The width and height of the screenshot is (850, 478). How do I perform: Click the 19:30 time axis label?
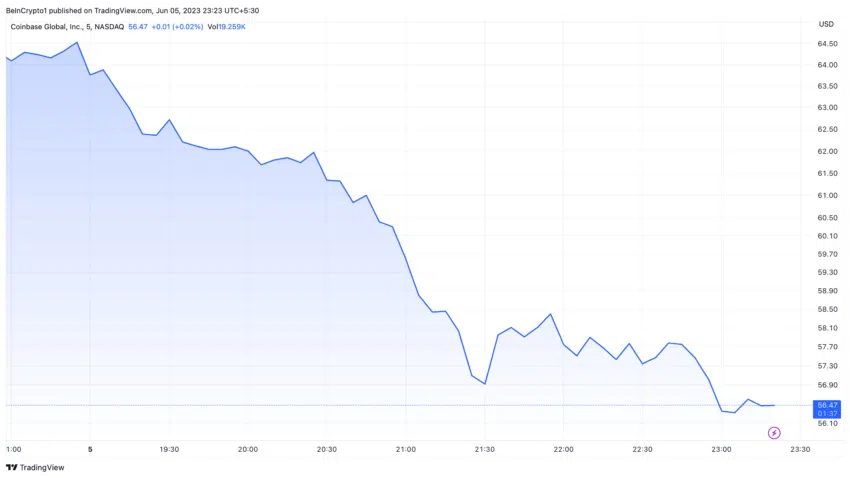(x=168, y=449)
